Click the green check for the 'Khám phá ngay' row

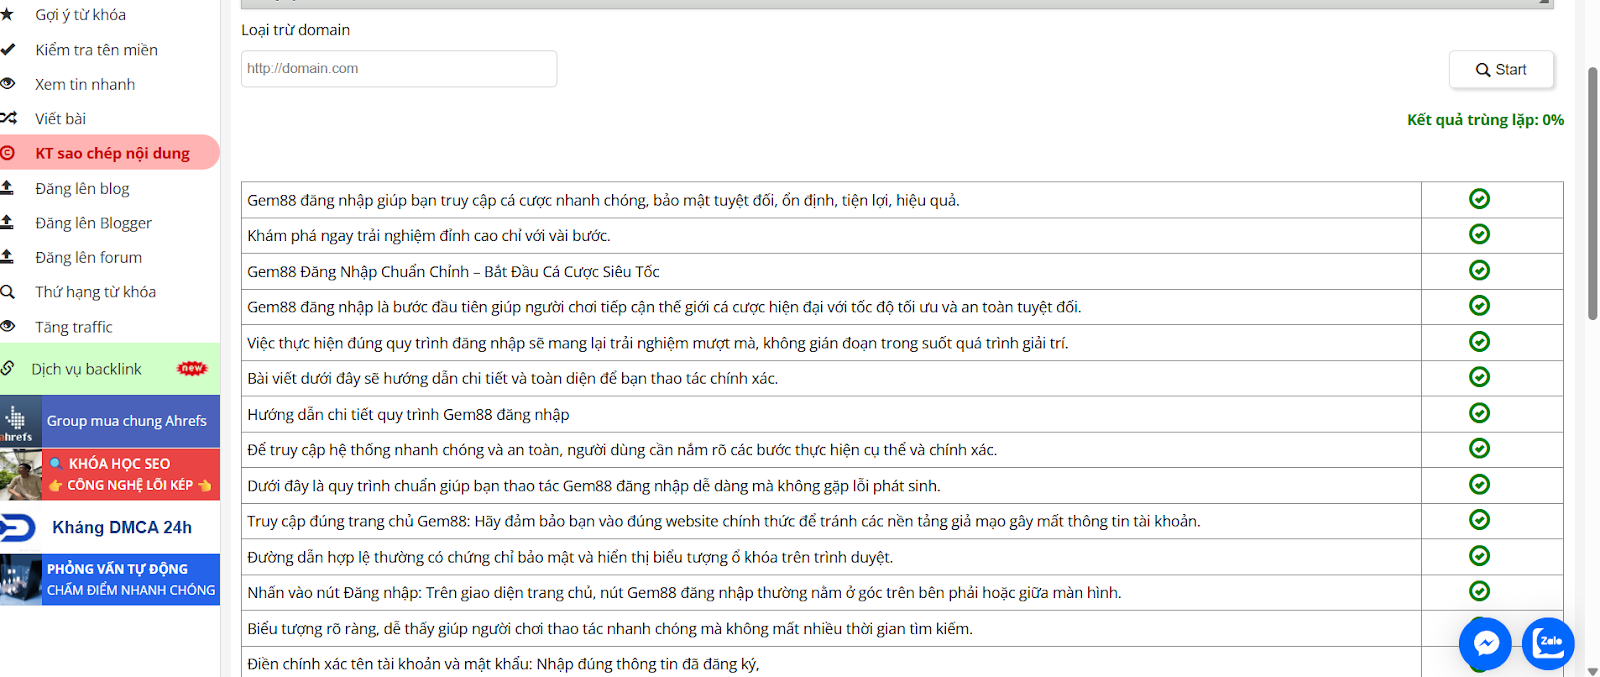1479,235
